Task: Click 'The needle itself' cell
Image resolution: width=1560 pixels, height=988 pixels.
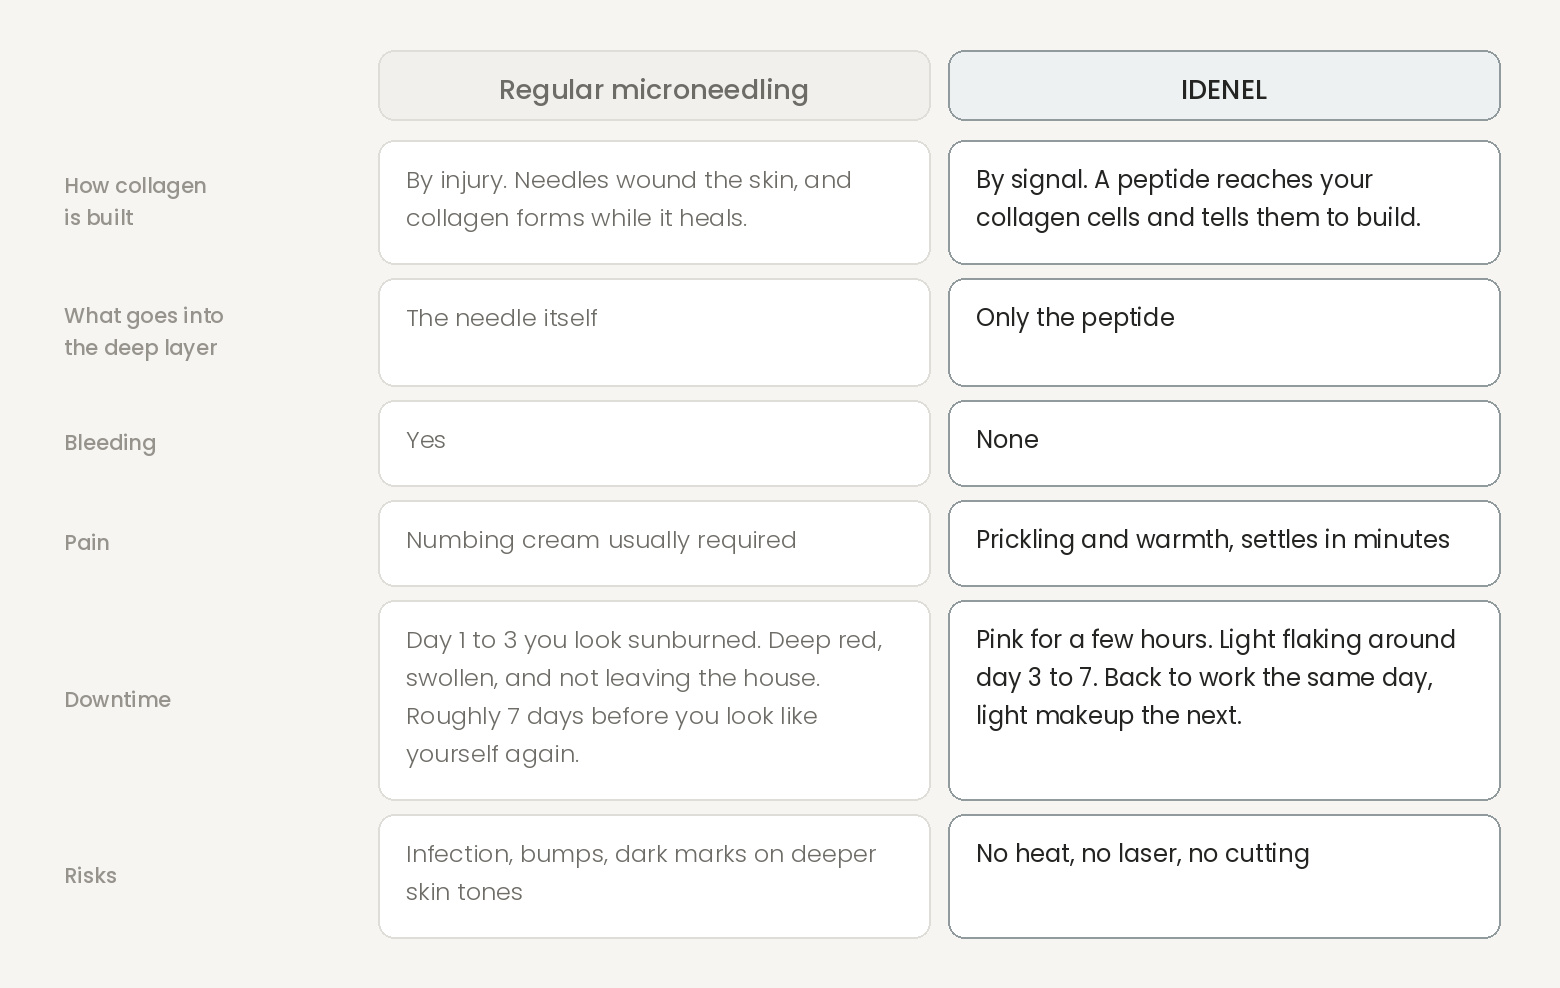Action: [x=654, y=333]
